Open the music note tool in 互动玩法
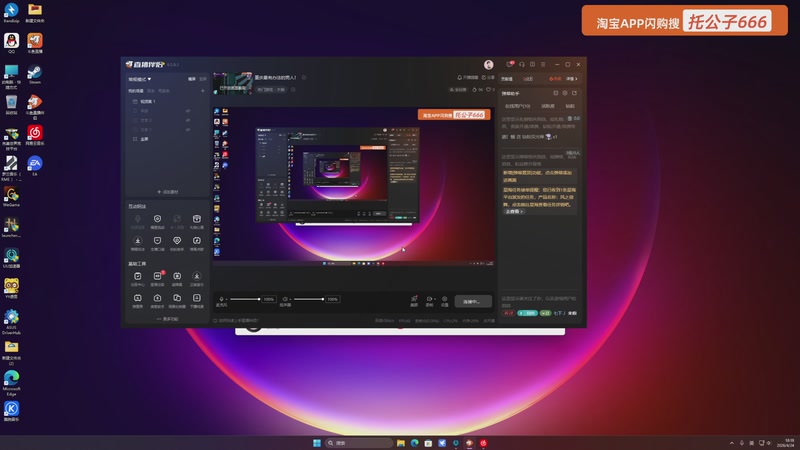The image size is (800, 450). [x=196, y=243]
